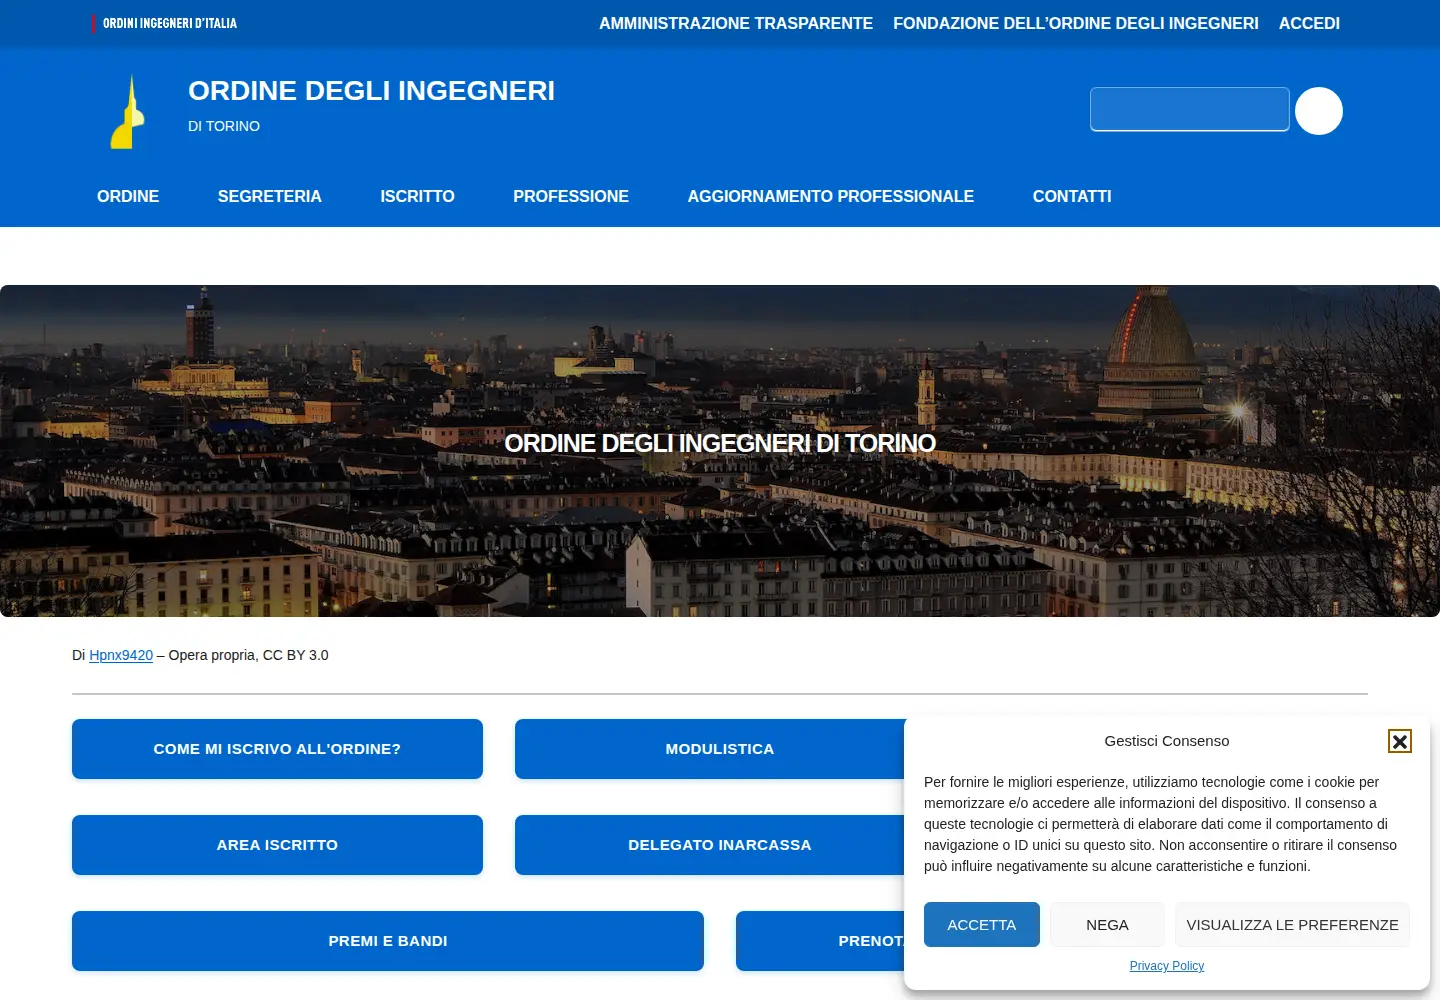Open the SEGRETERIA menu item
The height and width of the screenshot is (1000, 1440).
[x=270, y=196]
